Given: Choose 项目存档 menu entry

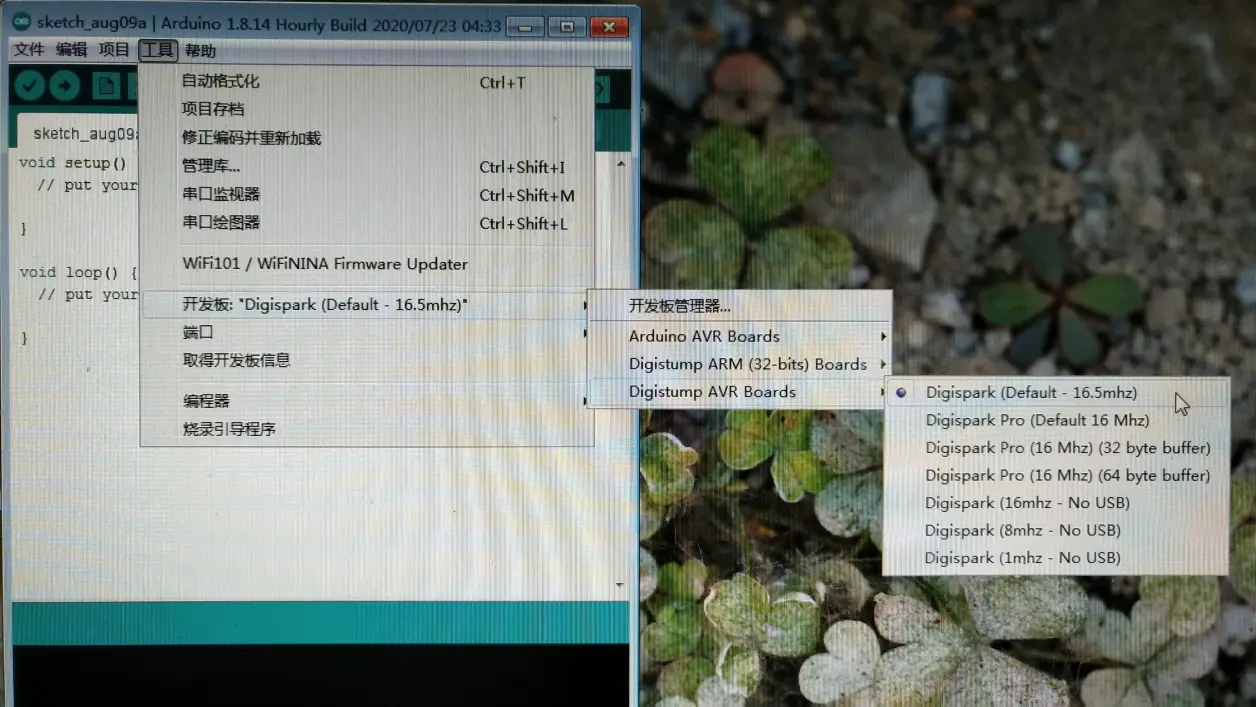Looking at the screenshot, I should point(366,109).
